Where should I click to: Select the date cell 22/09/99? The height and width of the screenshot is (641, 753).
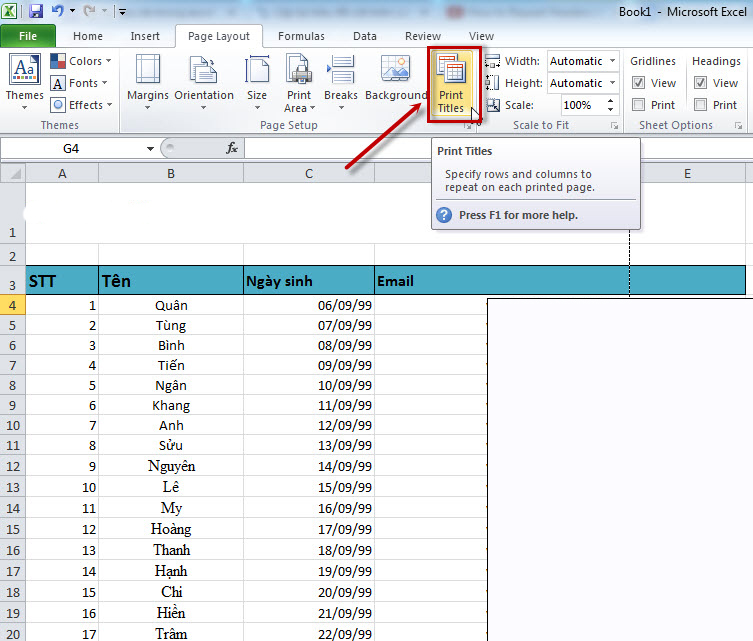pos(309,634)
